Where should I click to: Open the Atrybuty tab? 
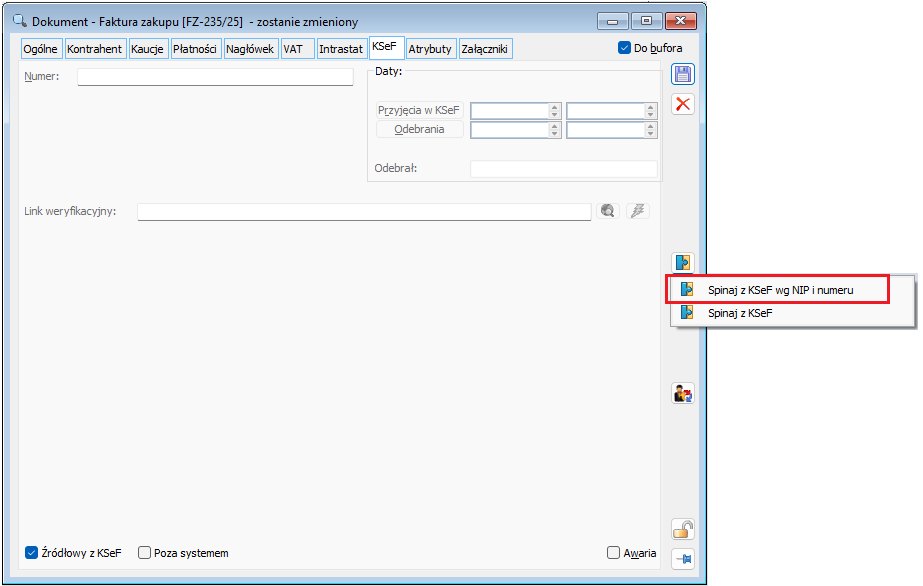[x=430, y=49]
